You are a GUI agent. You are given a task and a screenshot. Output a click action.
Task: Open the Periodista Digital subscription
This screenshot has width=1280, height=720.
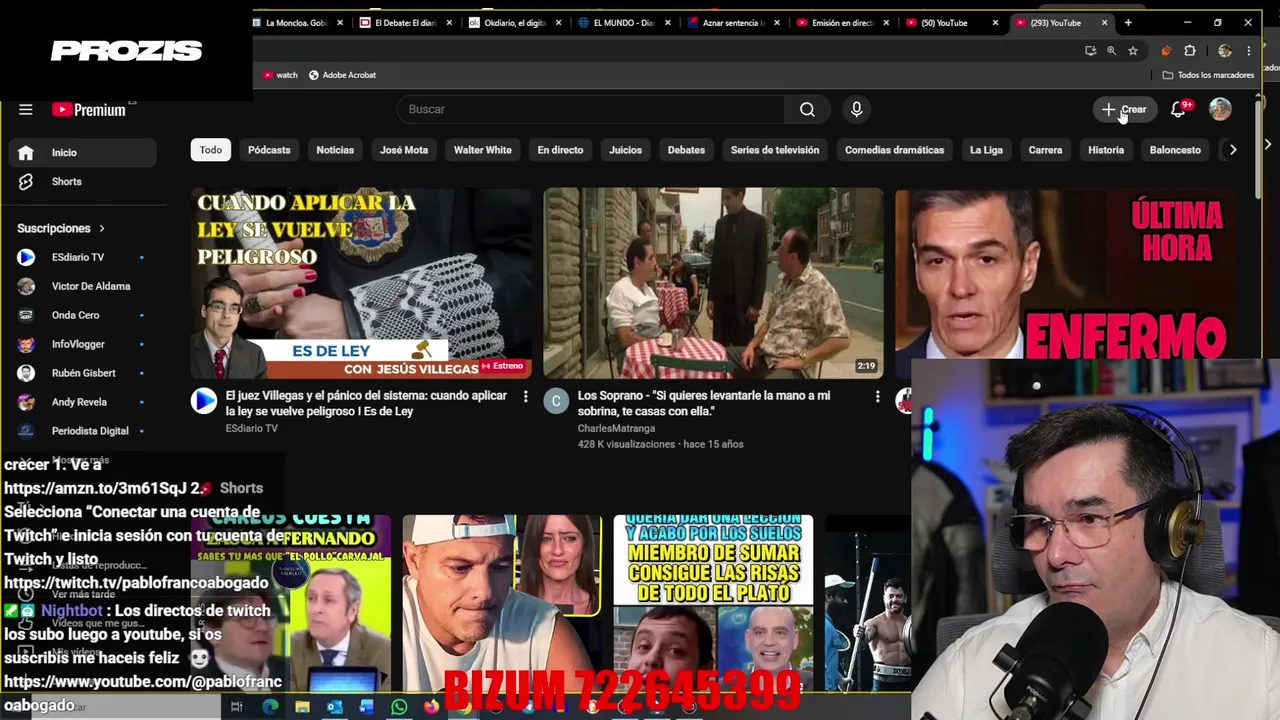coord(82,431)
